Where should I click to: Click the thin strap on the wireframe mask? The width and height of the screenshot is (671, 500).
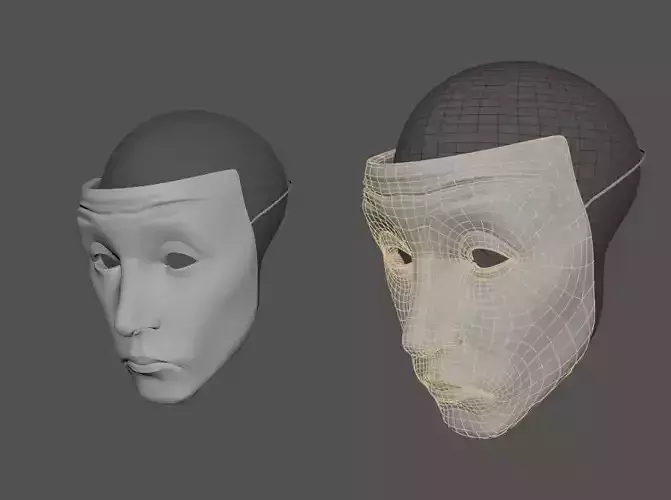point(616,179)
